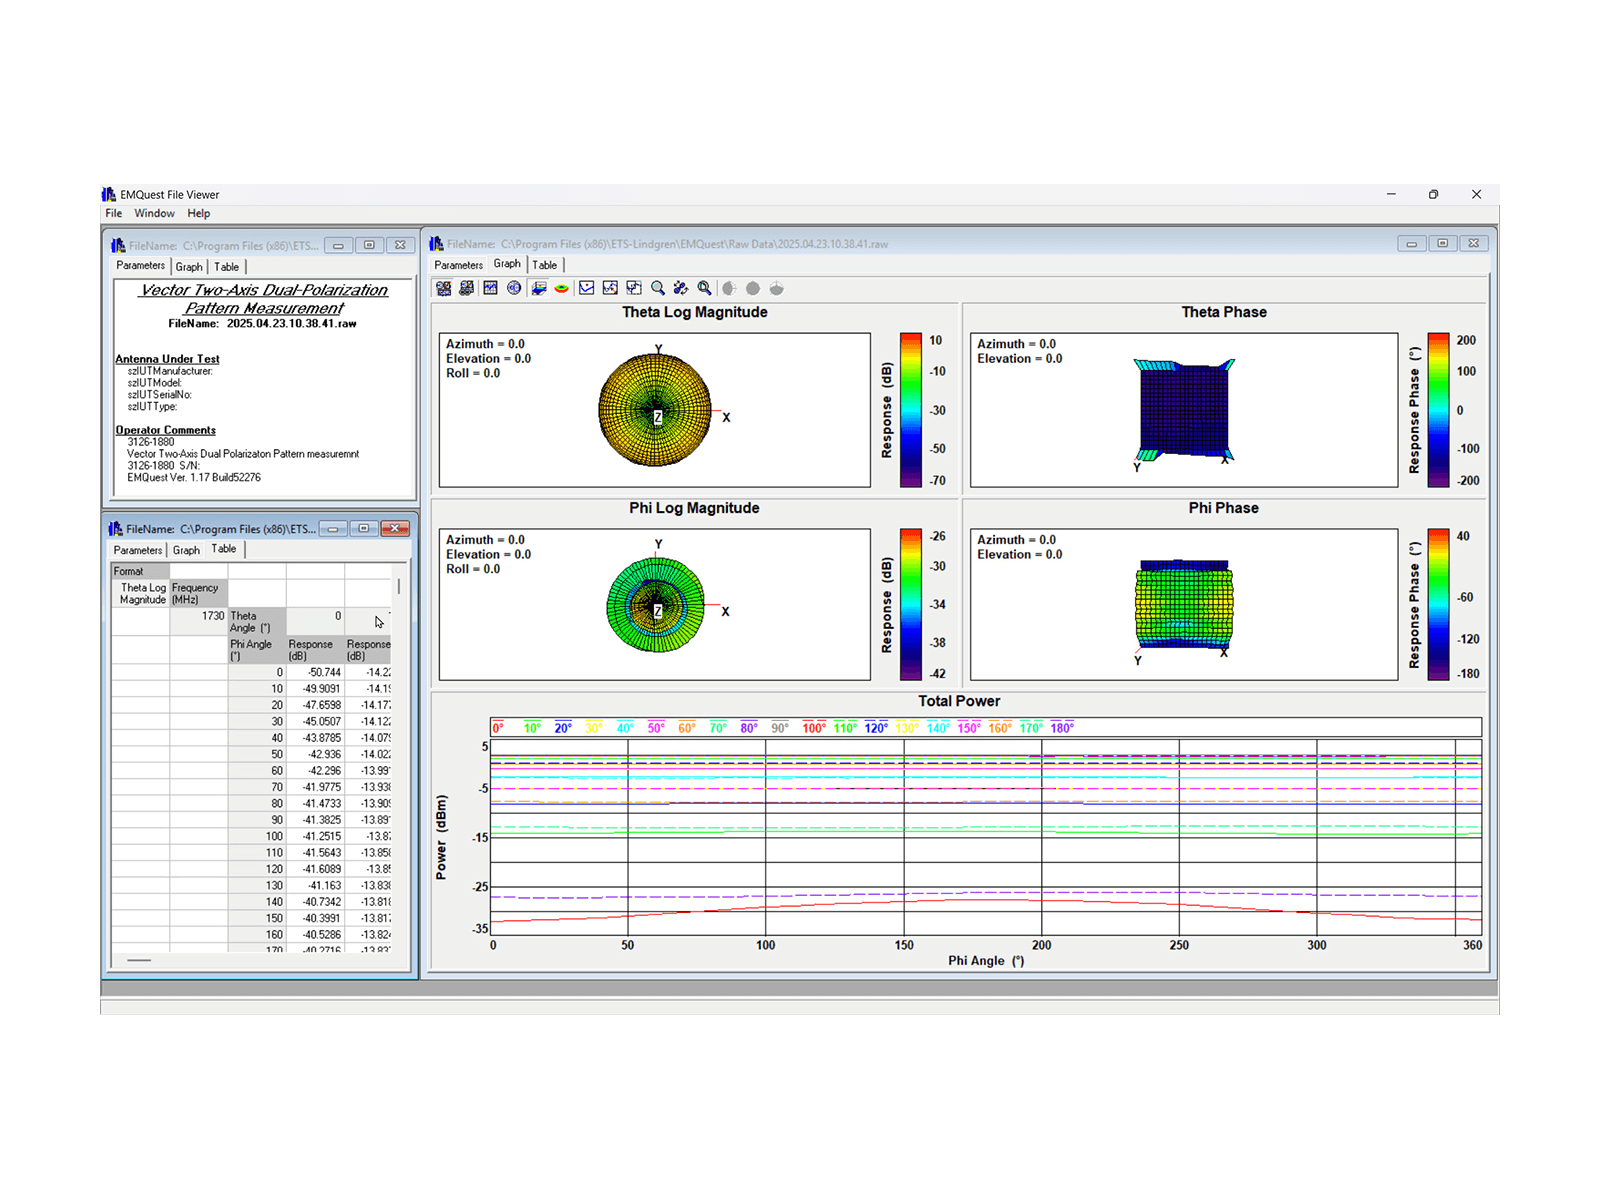The image size is (1600, 1200).
Task: Click the four-panel multi-graph view toolbar icon
Action: pos(443,288)
